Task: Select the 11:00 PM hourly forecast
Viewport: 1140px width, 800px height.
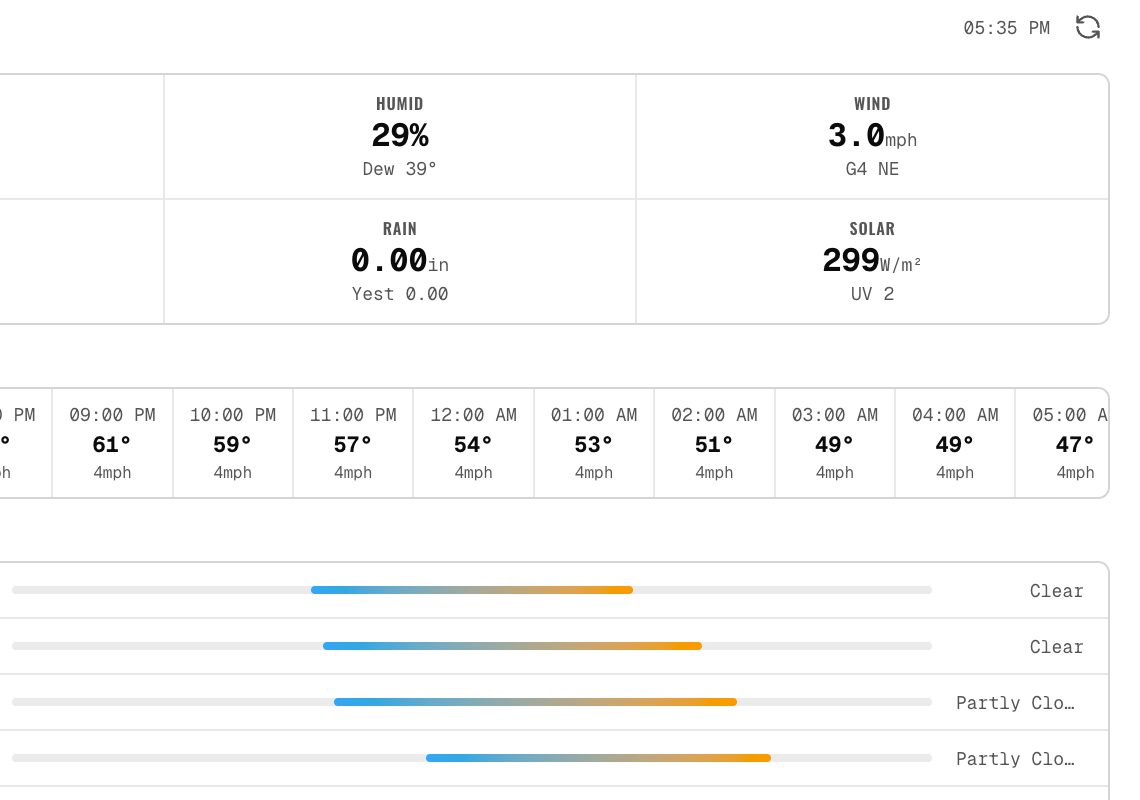Action: tap(353, 443)
